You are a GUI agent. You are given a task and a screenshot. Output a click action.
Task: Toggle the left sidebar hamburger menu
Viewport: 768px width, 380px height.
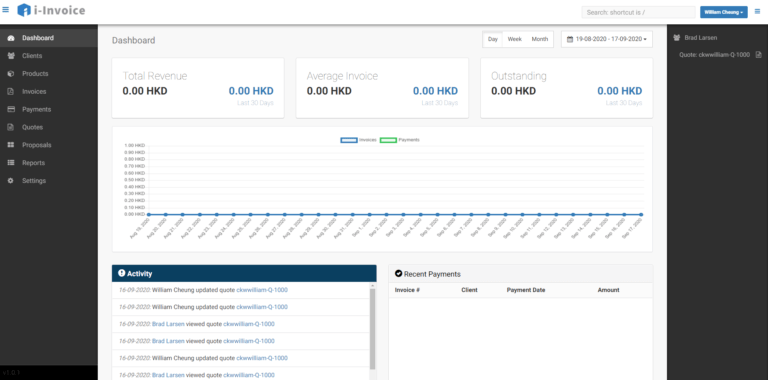click(6, 10)
